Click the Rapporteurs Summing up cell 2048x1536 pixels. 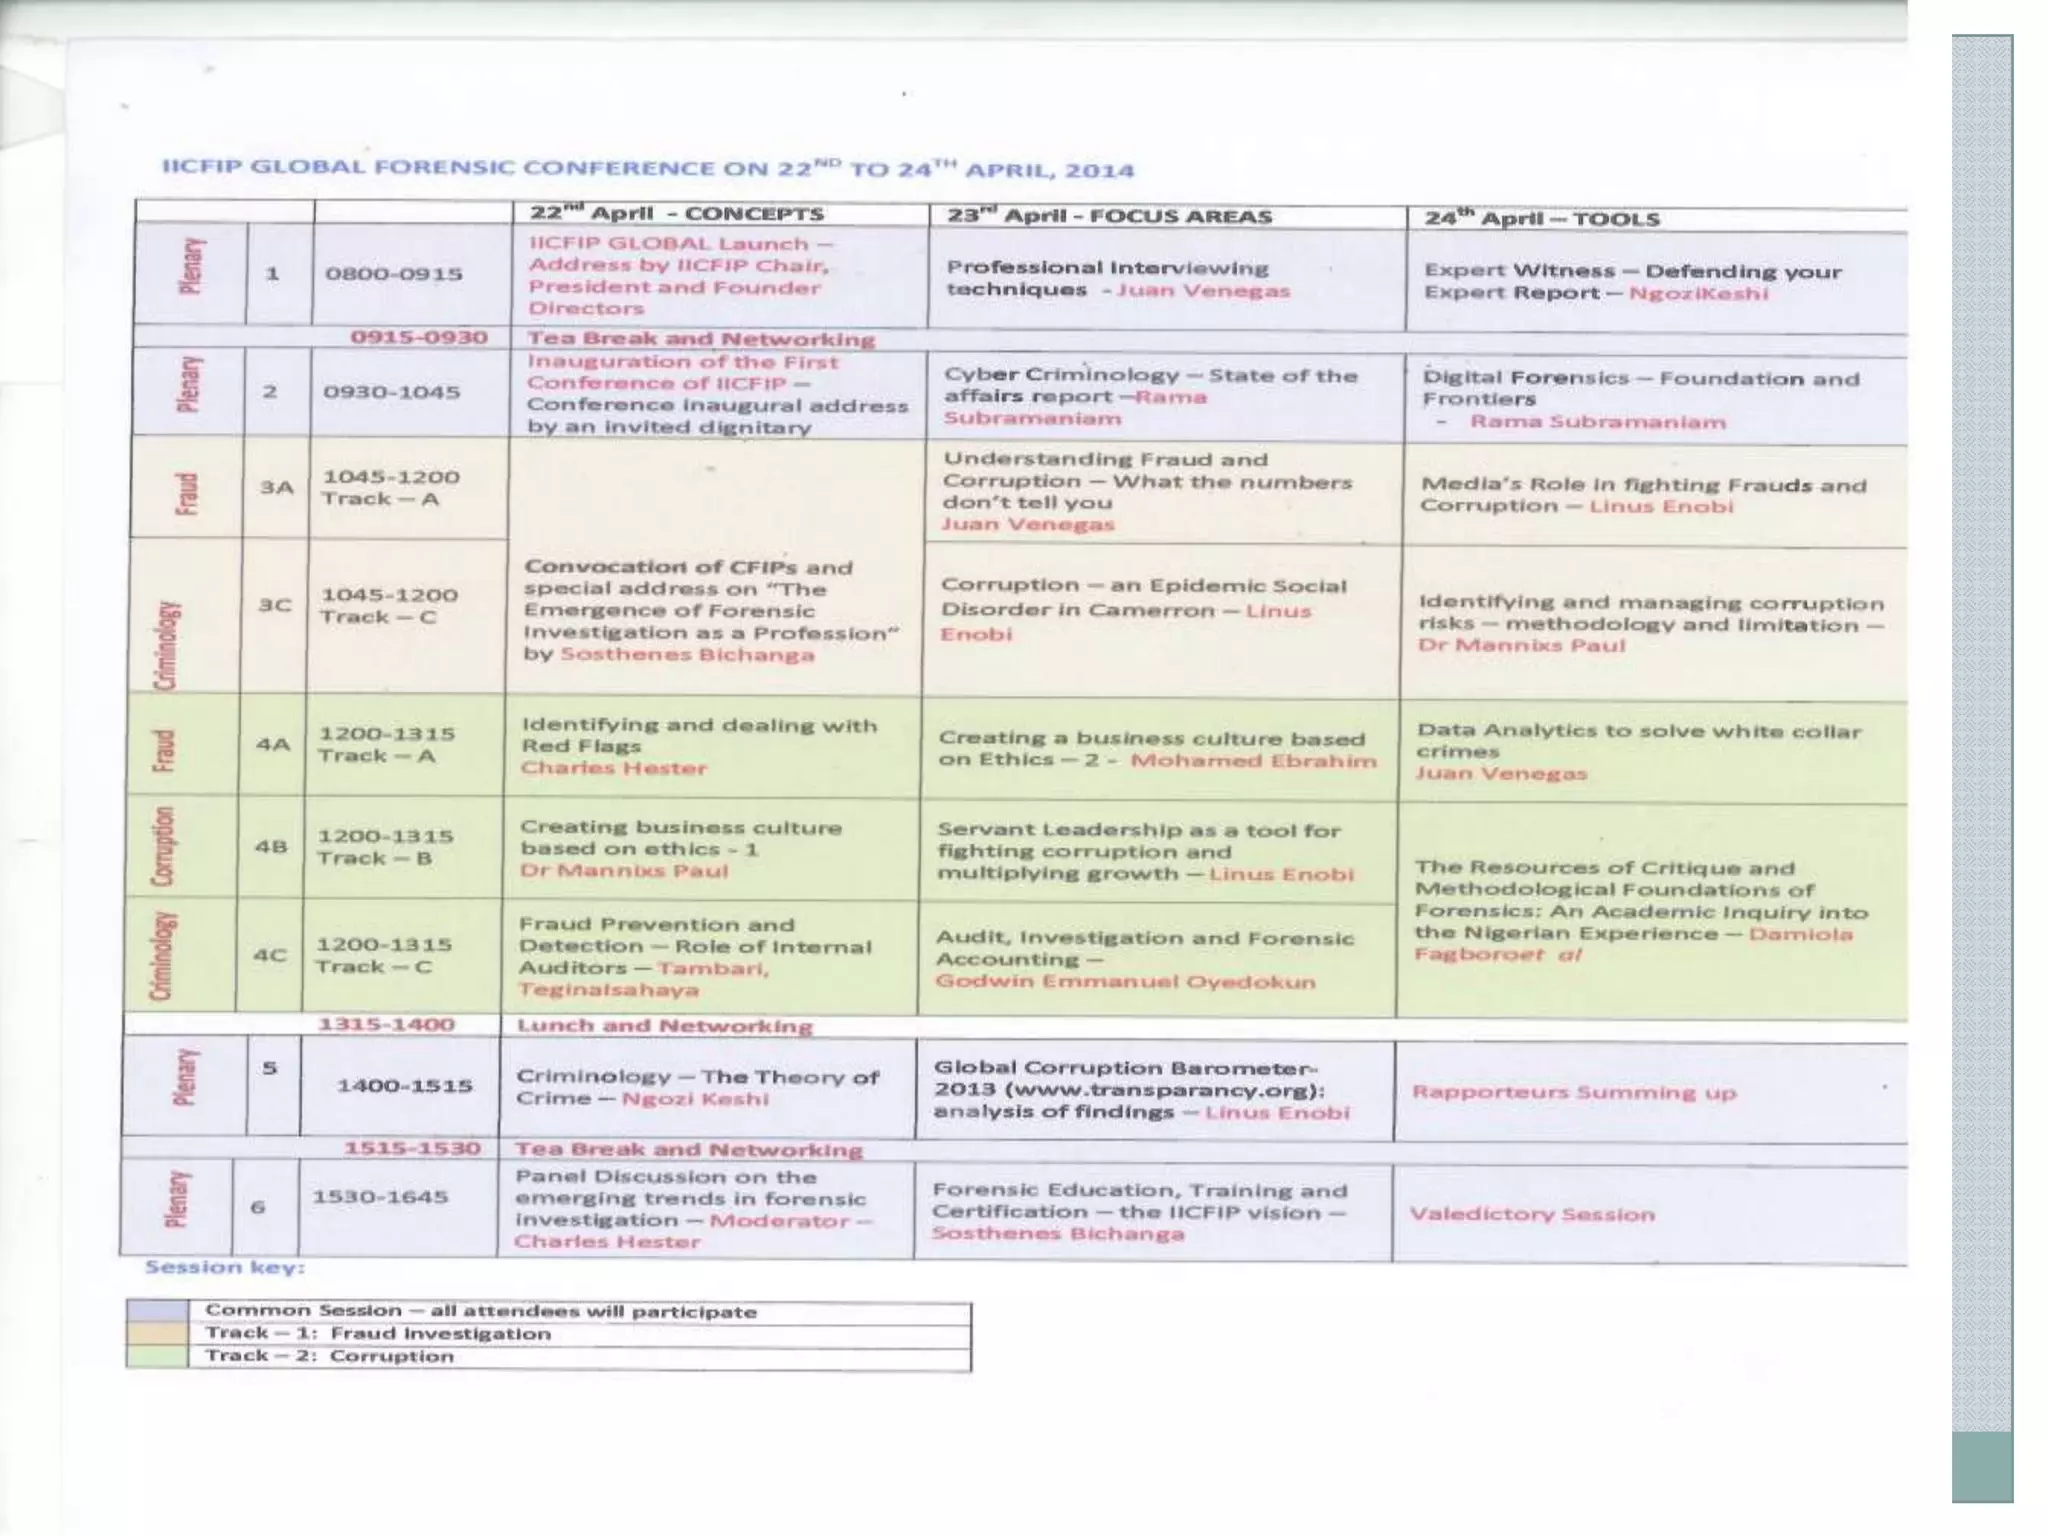click(x=1574, y=1092)
